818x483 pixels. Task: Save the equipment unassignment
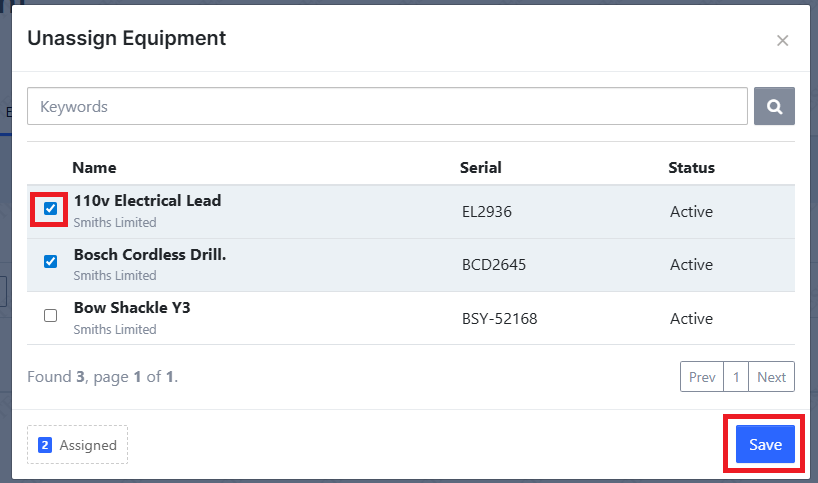pyautogui.click(x=765, y=444)
